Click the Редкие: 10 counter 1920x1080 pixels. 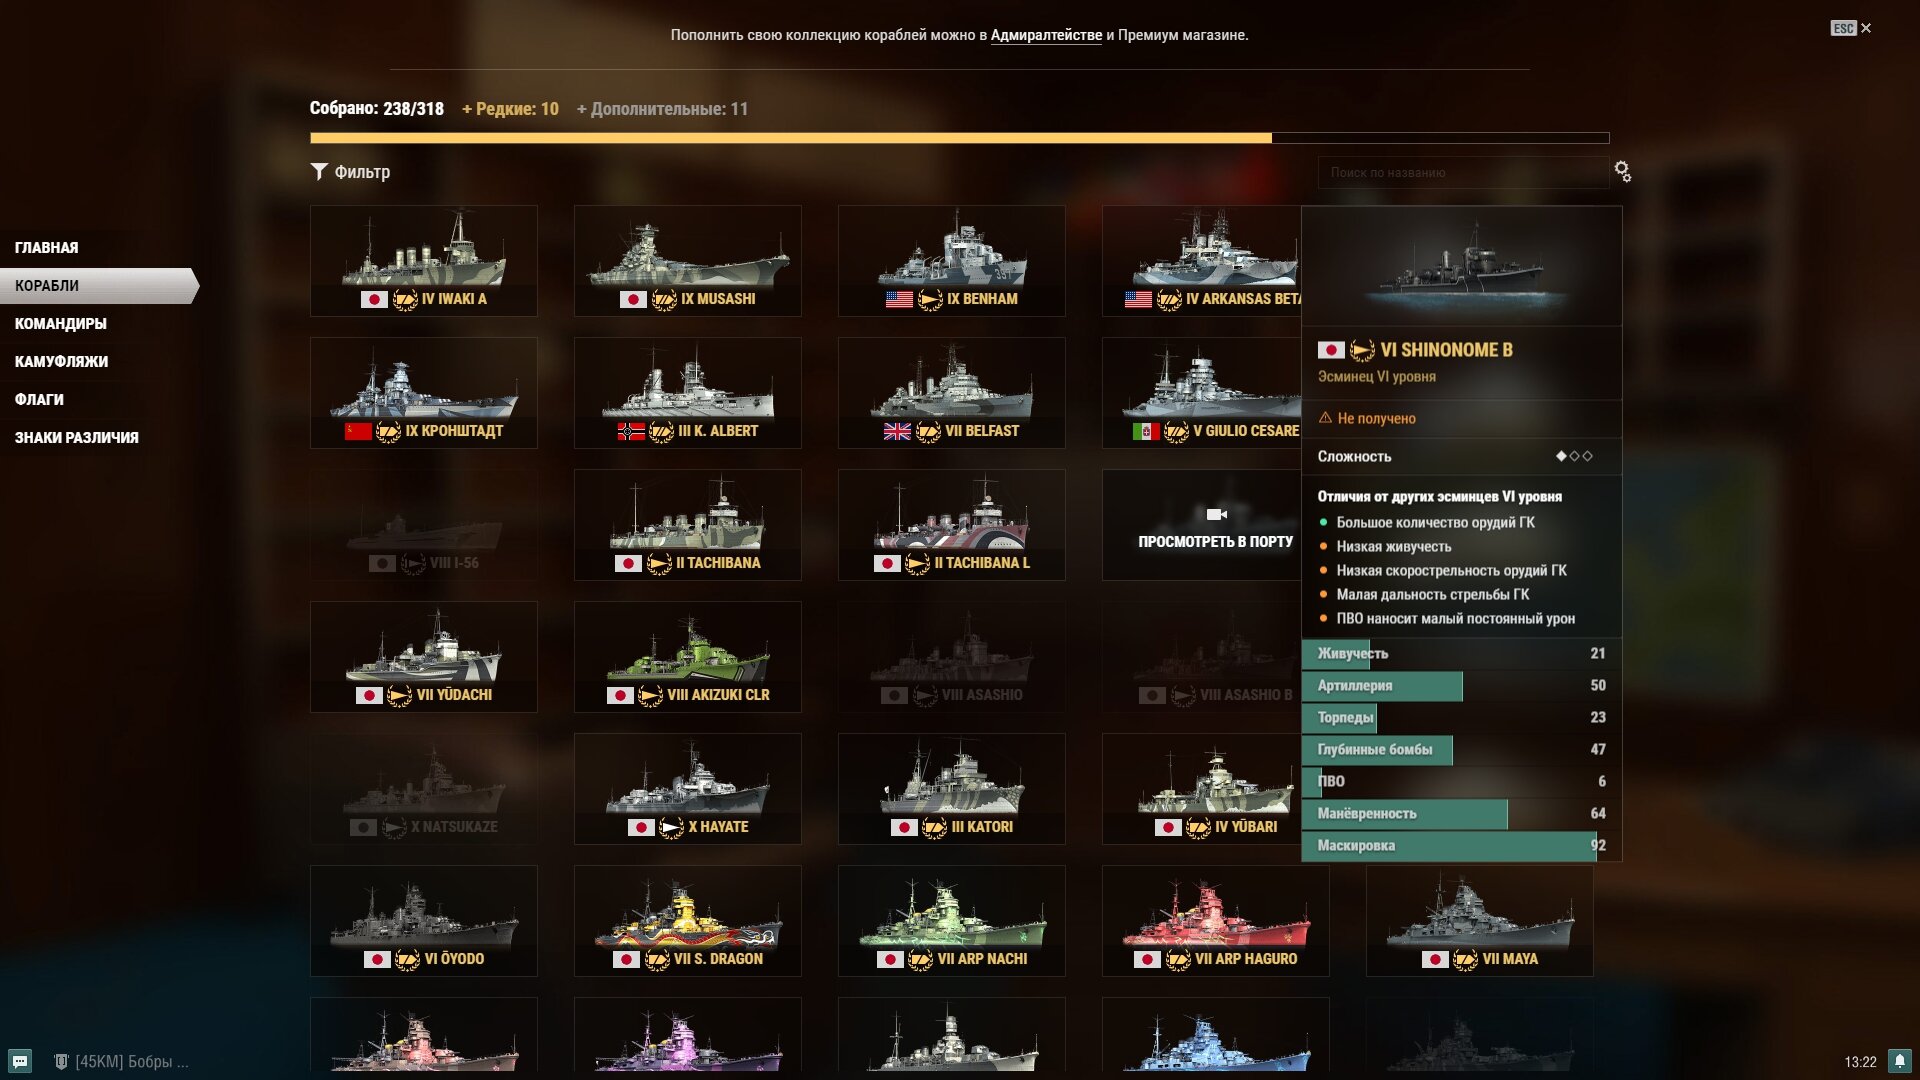[x=510, y=109]
